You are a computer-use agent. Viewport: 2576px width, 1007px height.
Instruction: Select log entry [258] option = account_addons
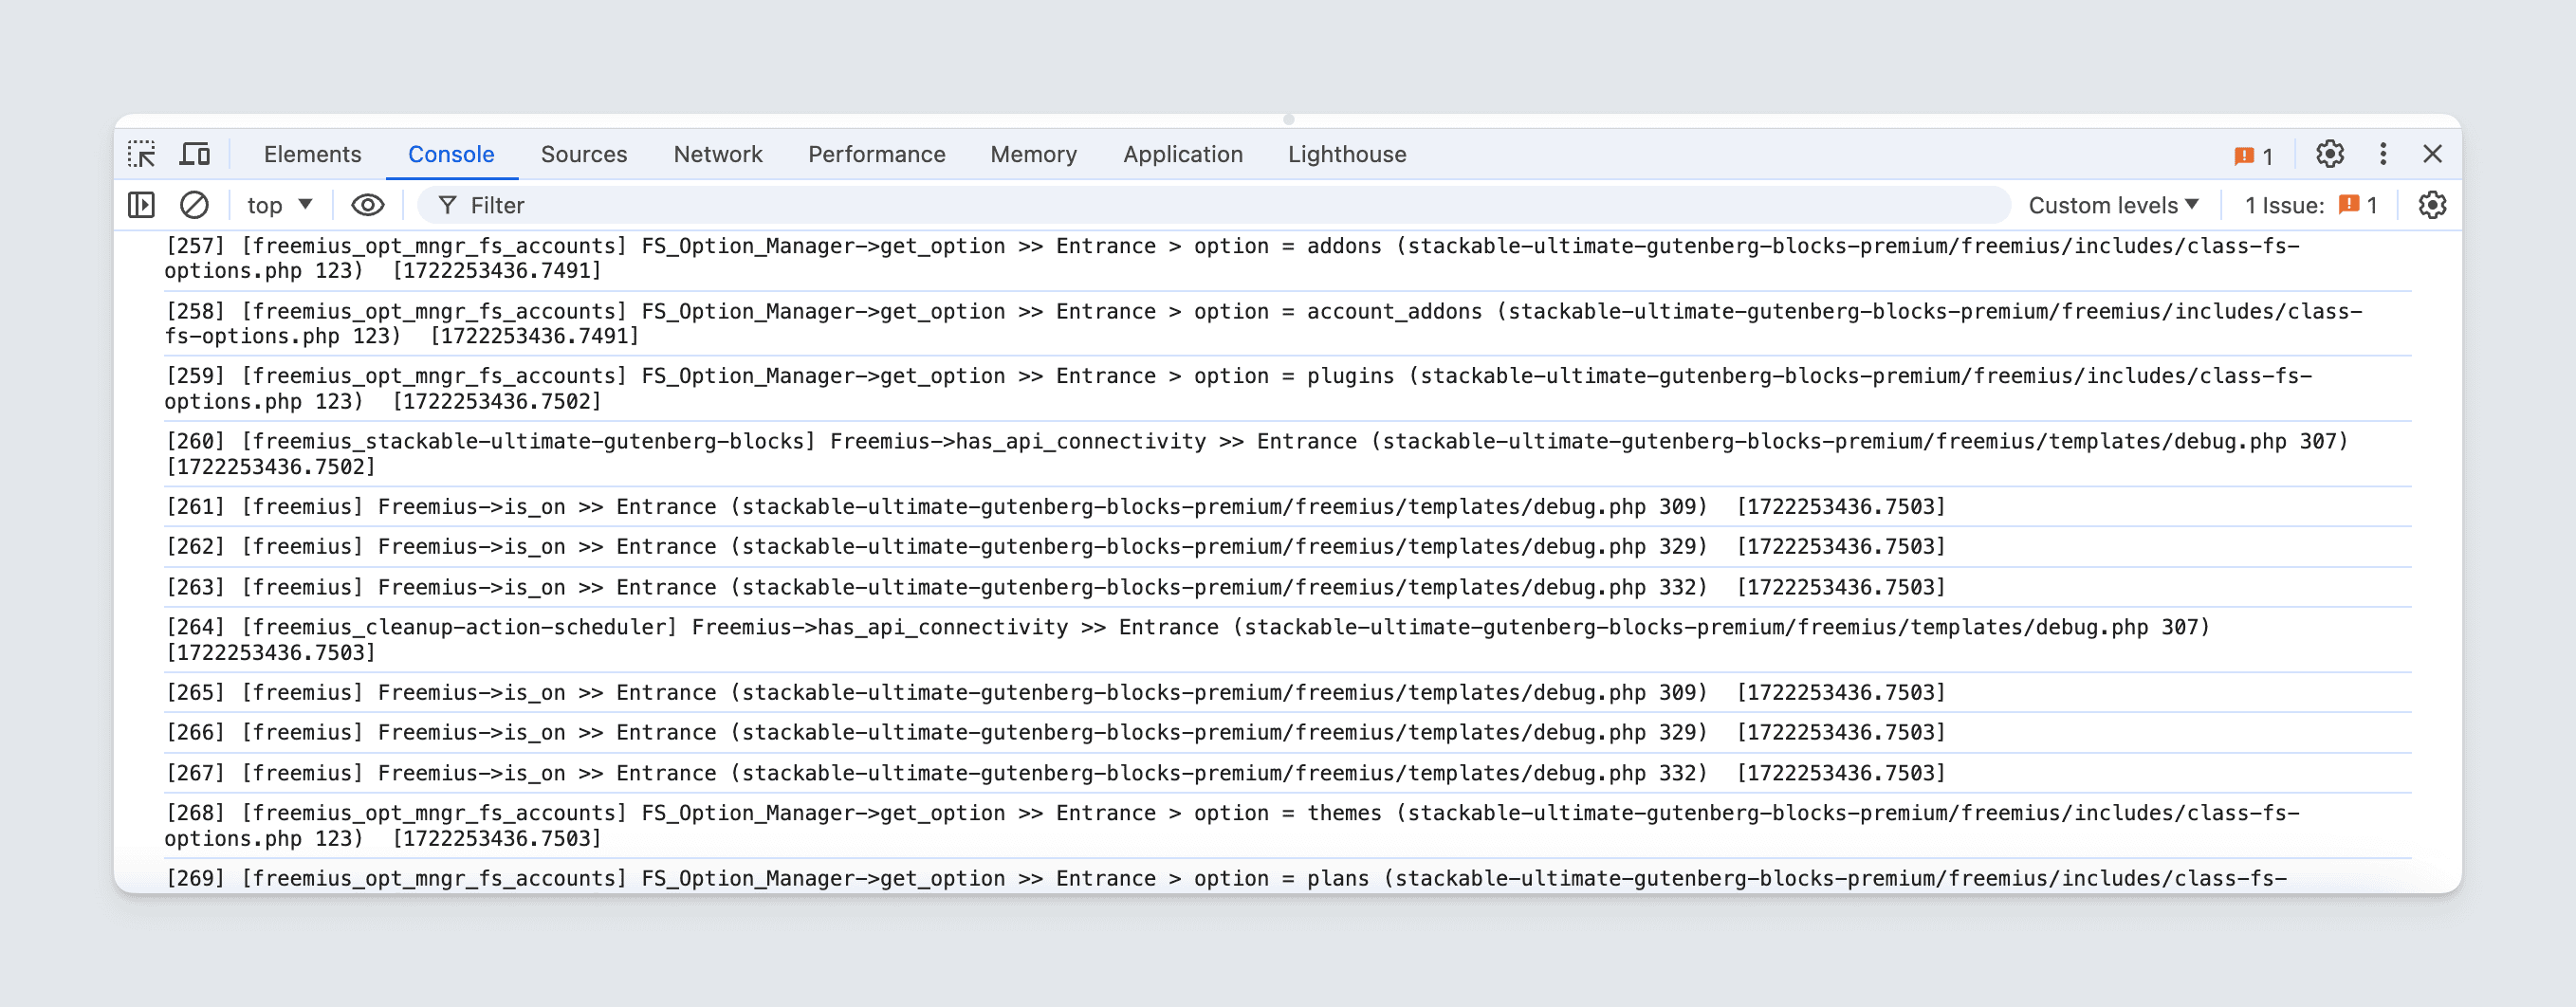[x=1288, y=324]
